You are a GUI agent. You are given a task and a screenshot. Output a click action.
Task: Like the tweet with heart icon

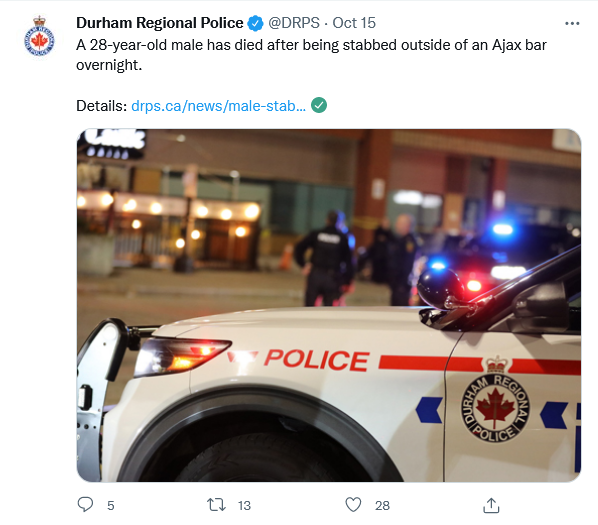tap(353, 505)
